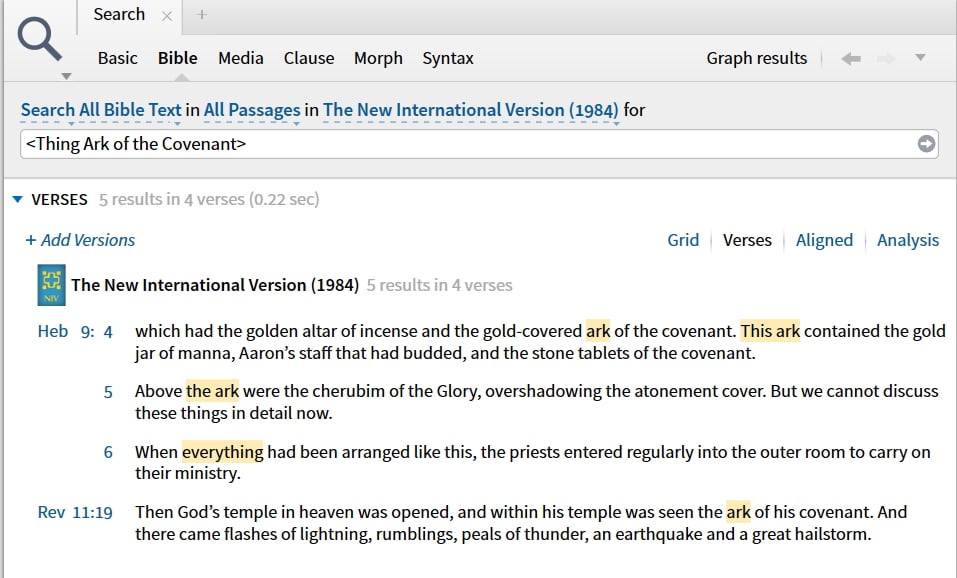The image size is (957, 578).
Task: Switch to the Clause search type
Action: click(x=309, y=58)
